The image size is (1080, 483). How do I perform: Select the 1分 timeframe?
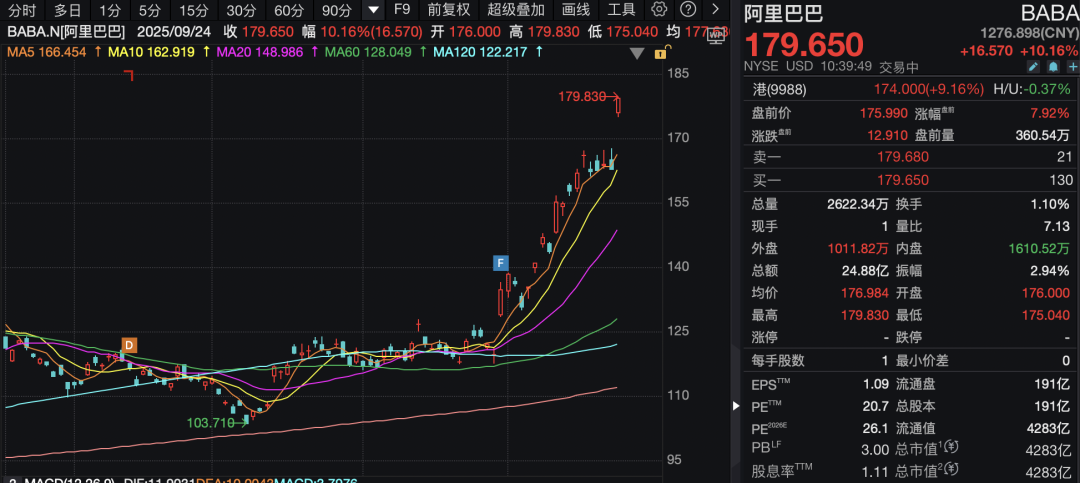109,10
